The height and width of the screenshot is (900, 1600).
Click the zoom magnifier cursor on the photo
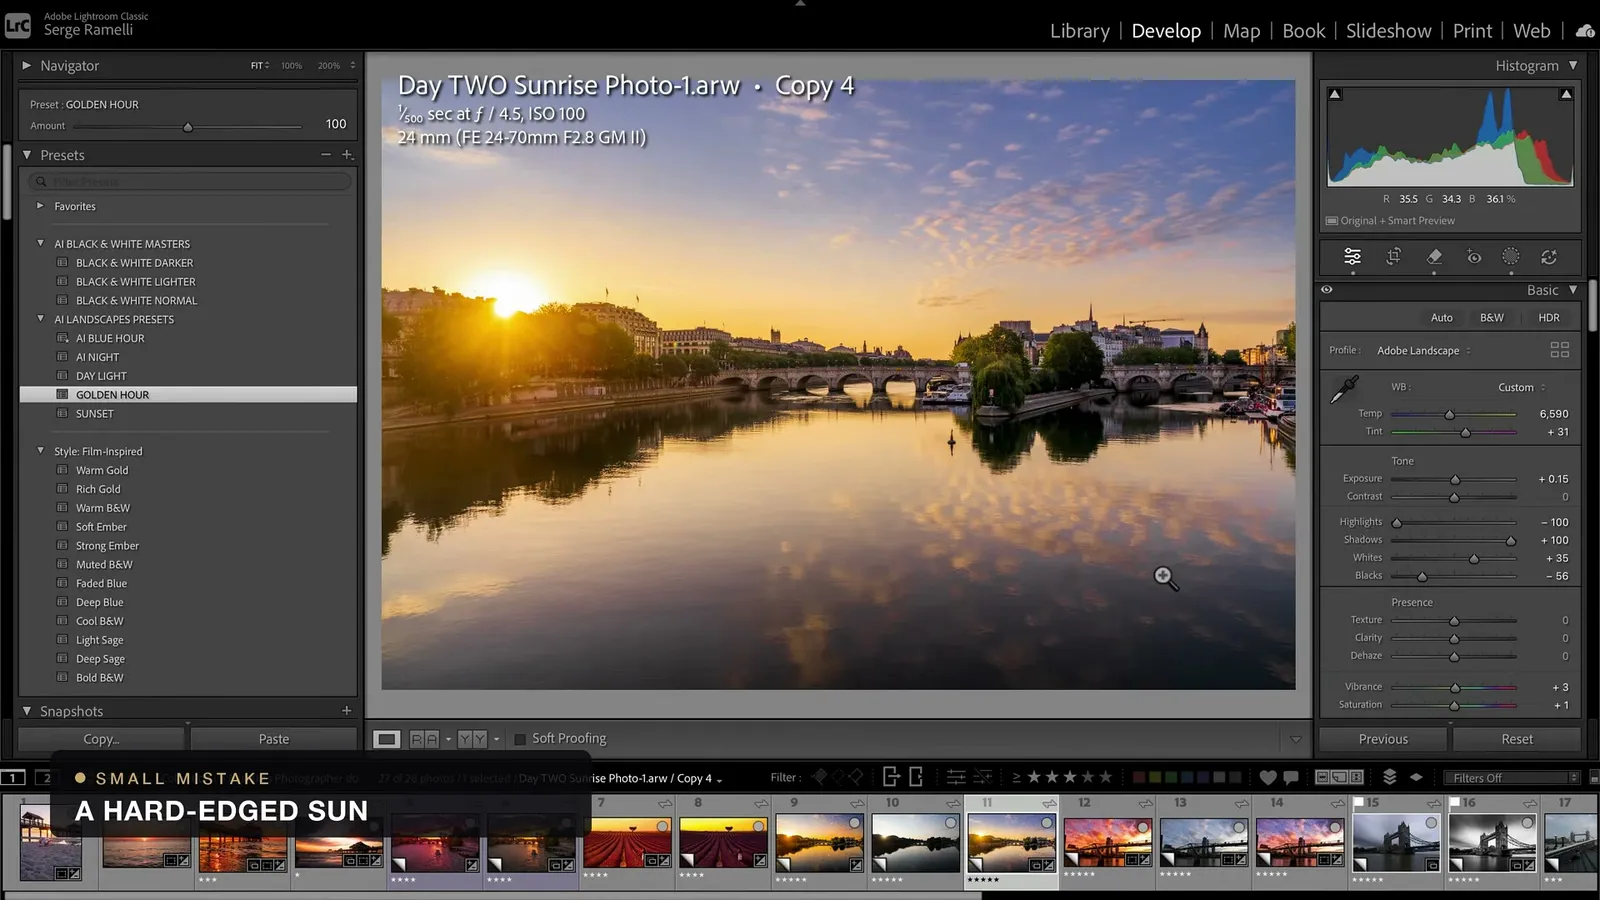point(1165,578)
